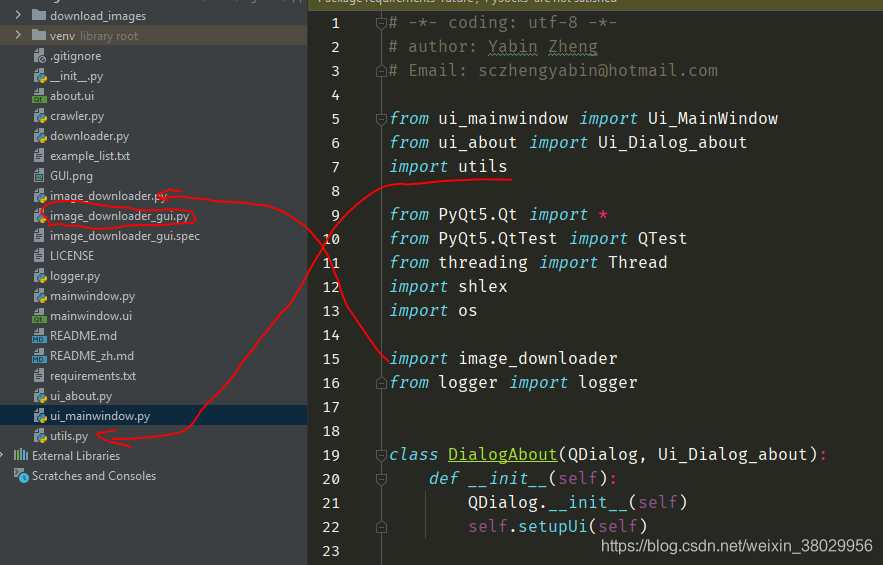Image resolution: width=883 pixels, height=565 pixels.
Task: Click line number 17 in the gutter
Action: [x=331, y=407]
